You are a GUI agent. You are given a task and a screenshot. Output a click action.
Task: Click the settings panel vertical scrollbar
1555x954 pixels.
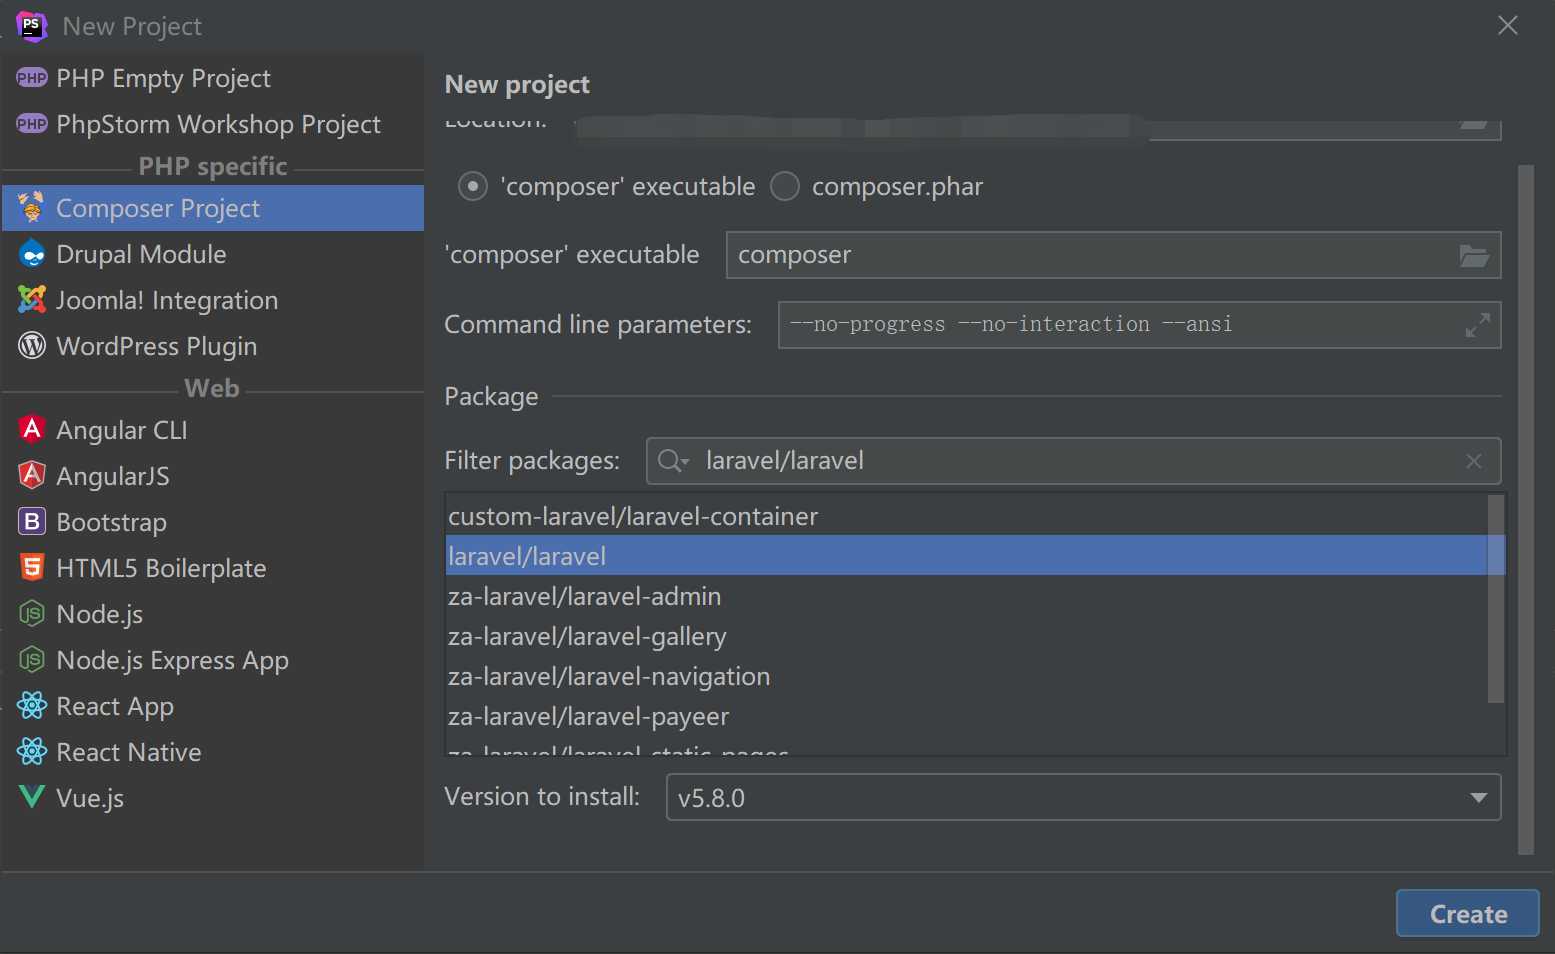(x=1526, y=510)
